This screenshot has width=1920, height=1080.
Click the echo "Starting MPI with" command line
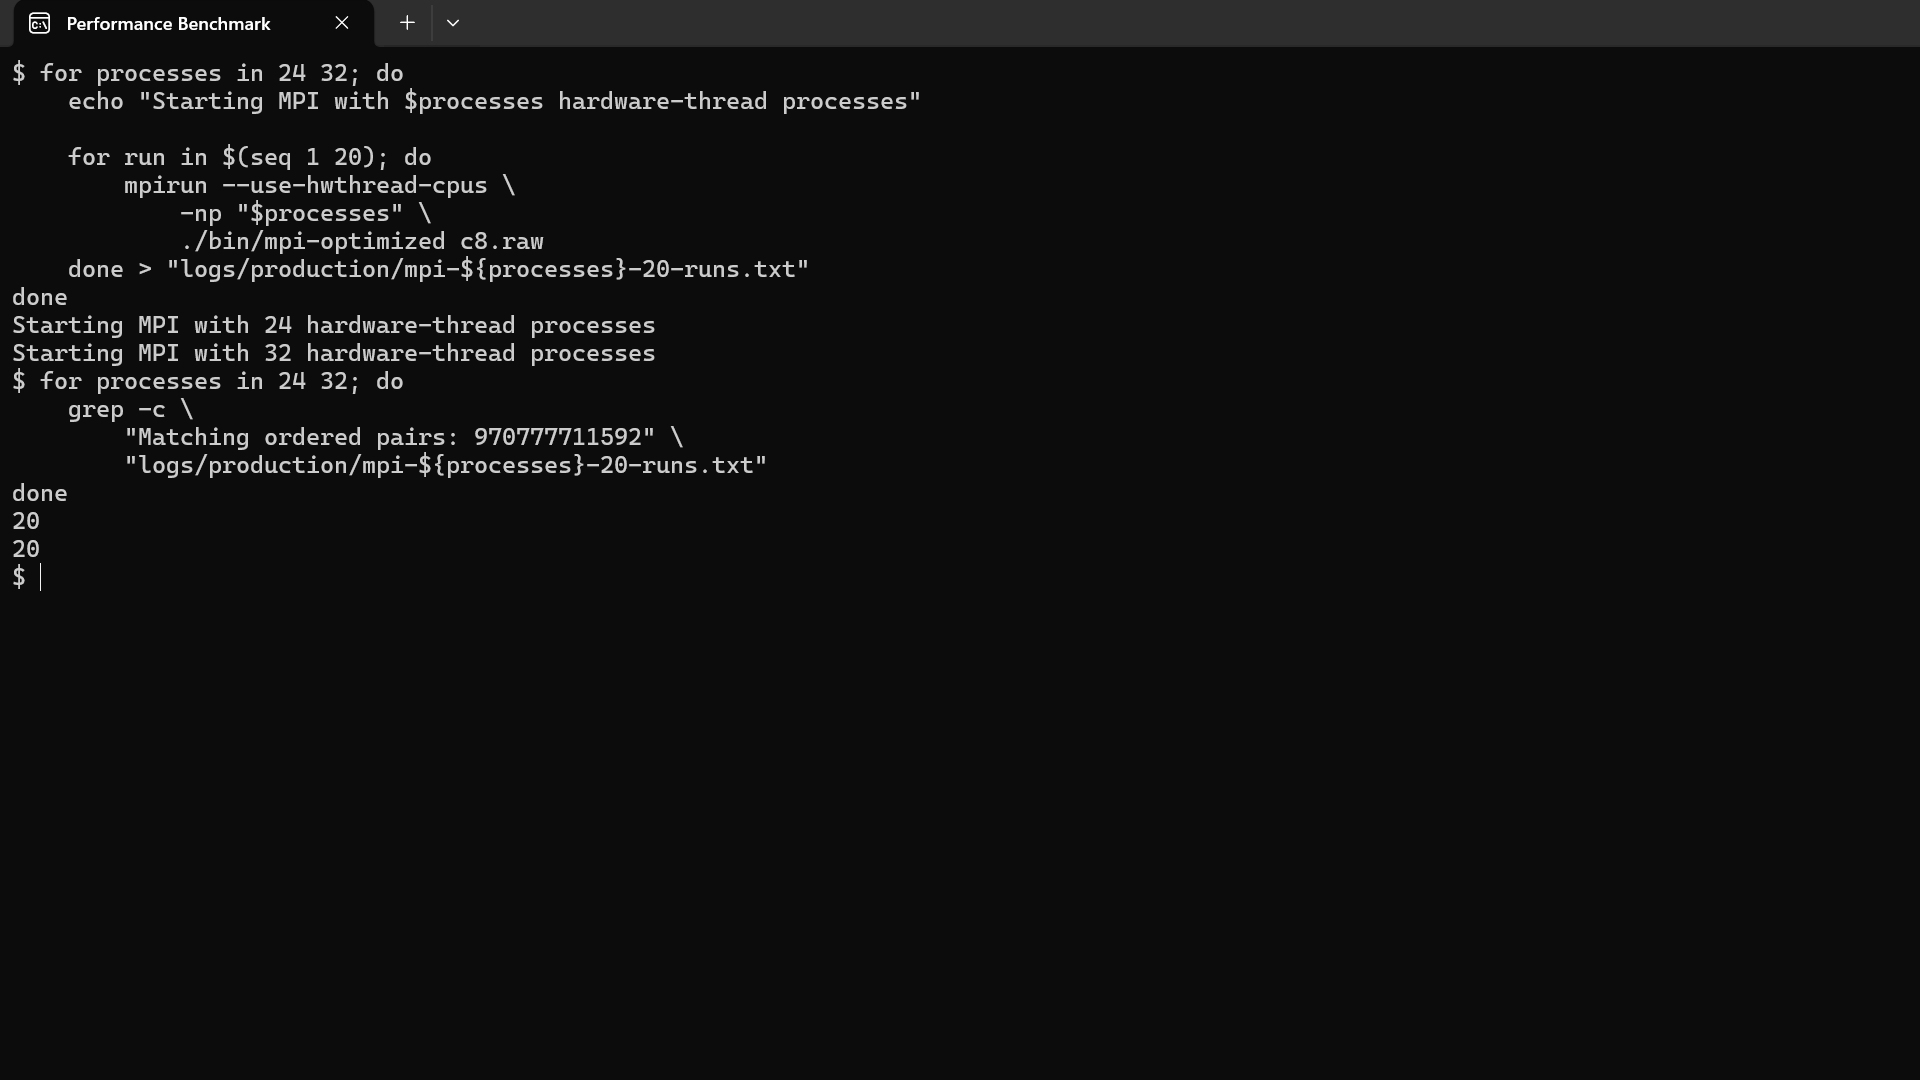coord(494,102)
